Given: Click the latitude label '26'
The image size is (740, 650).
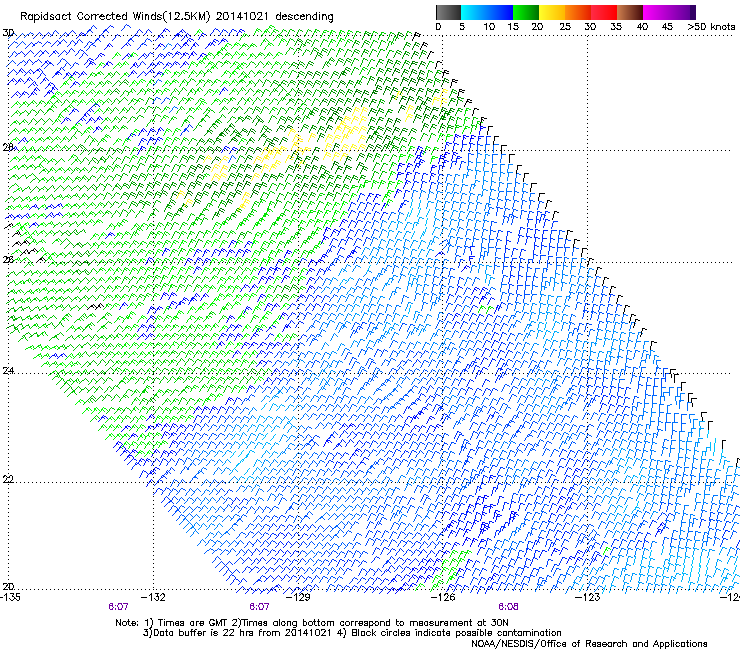Looking at the screenshot, I should coord(8,259).
